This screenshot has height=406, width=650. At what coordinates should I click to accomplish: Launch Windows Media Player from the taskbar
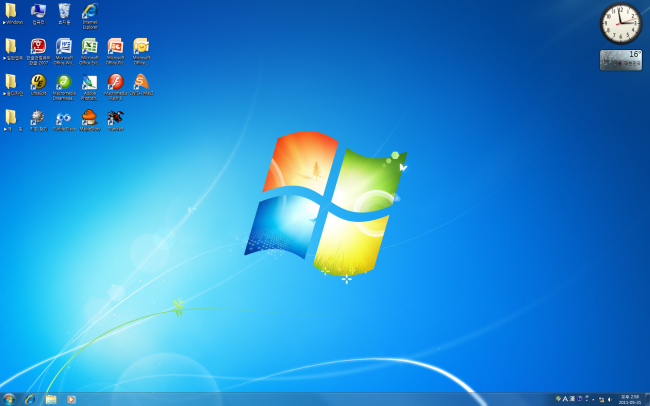pos(71,399)
